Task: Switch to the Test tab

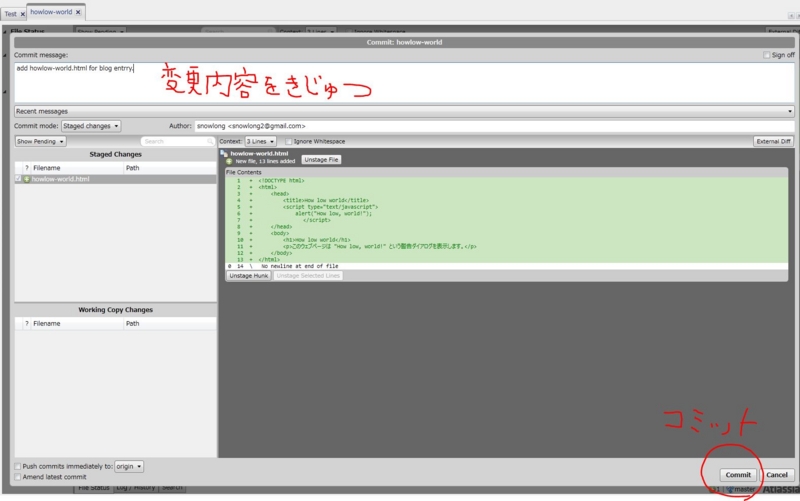Action: click(11, 14)
